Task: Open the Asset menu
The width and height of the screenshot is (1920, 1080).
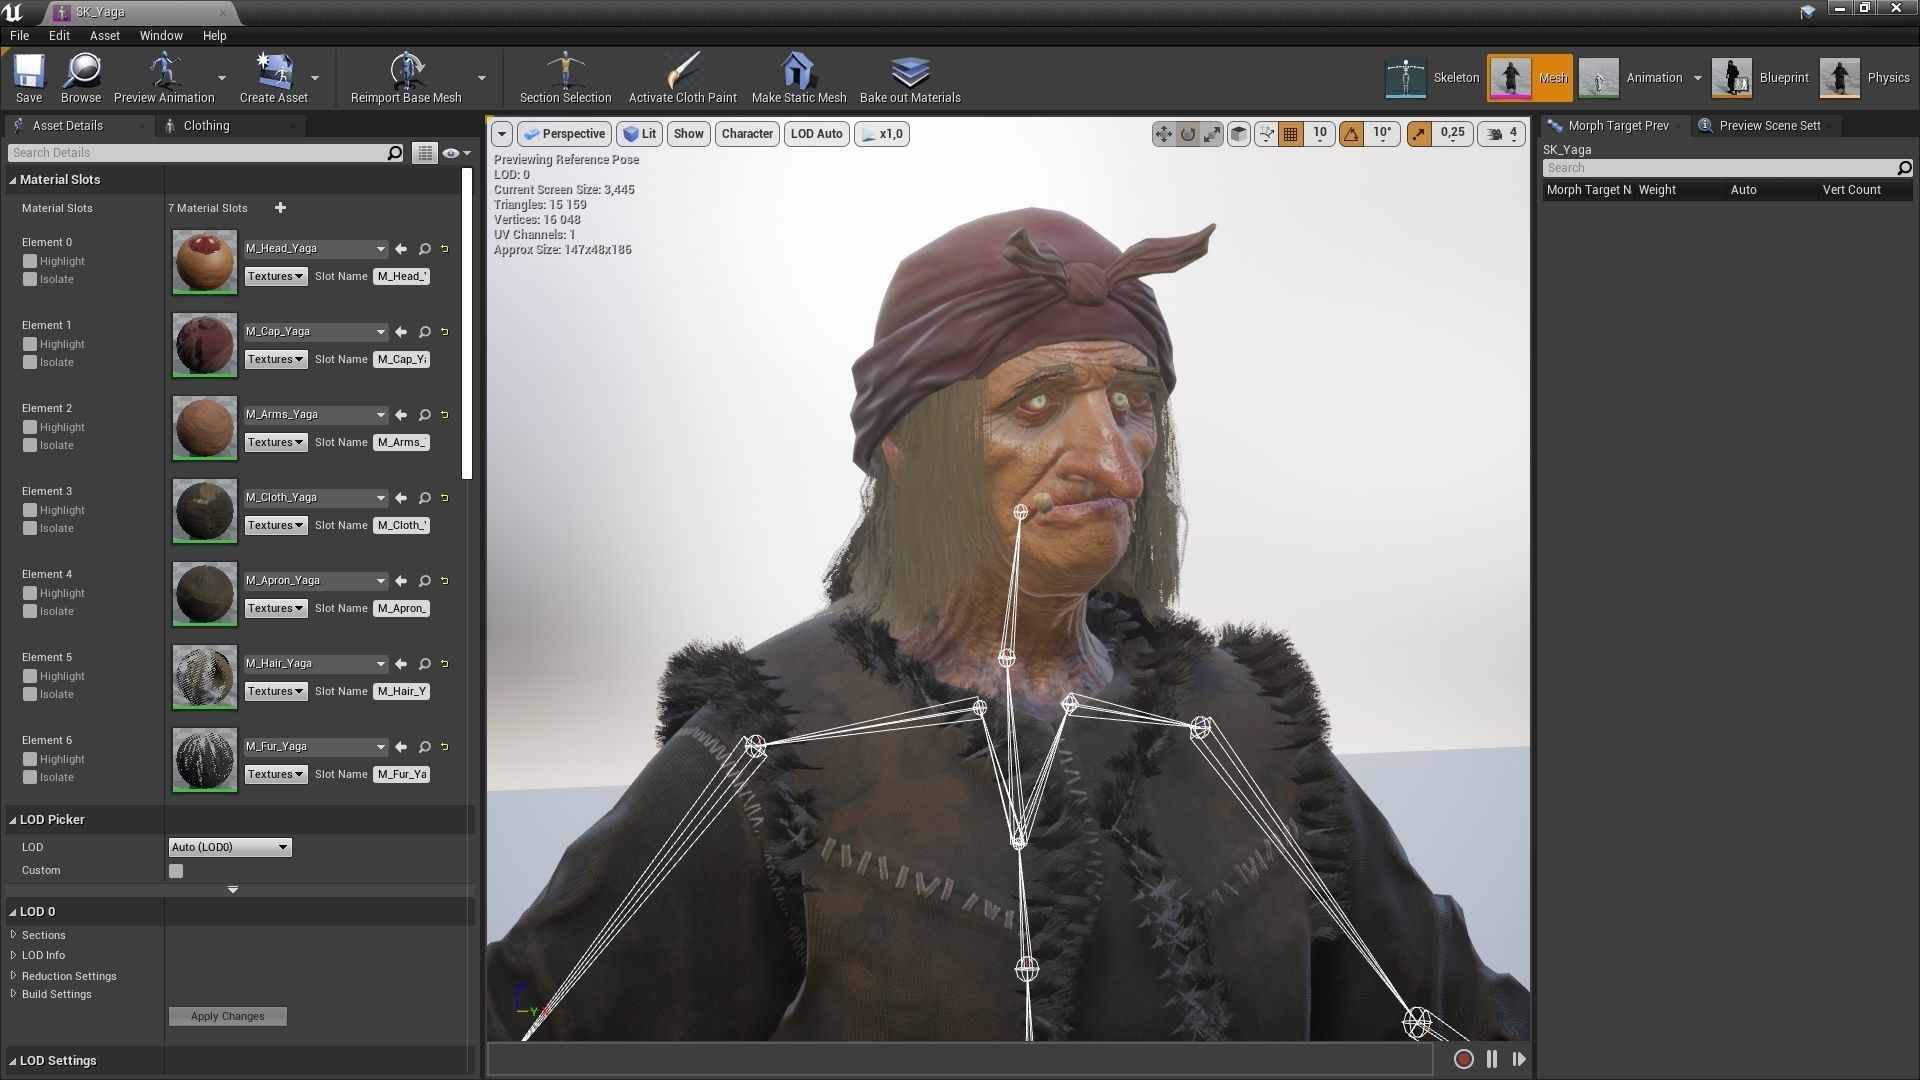Action: (x=104, y=35)
